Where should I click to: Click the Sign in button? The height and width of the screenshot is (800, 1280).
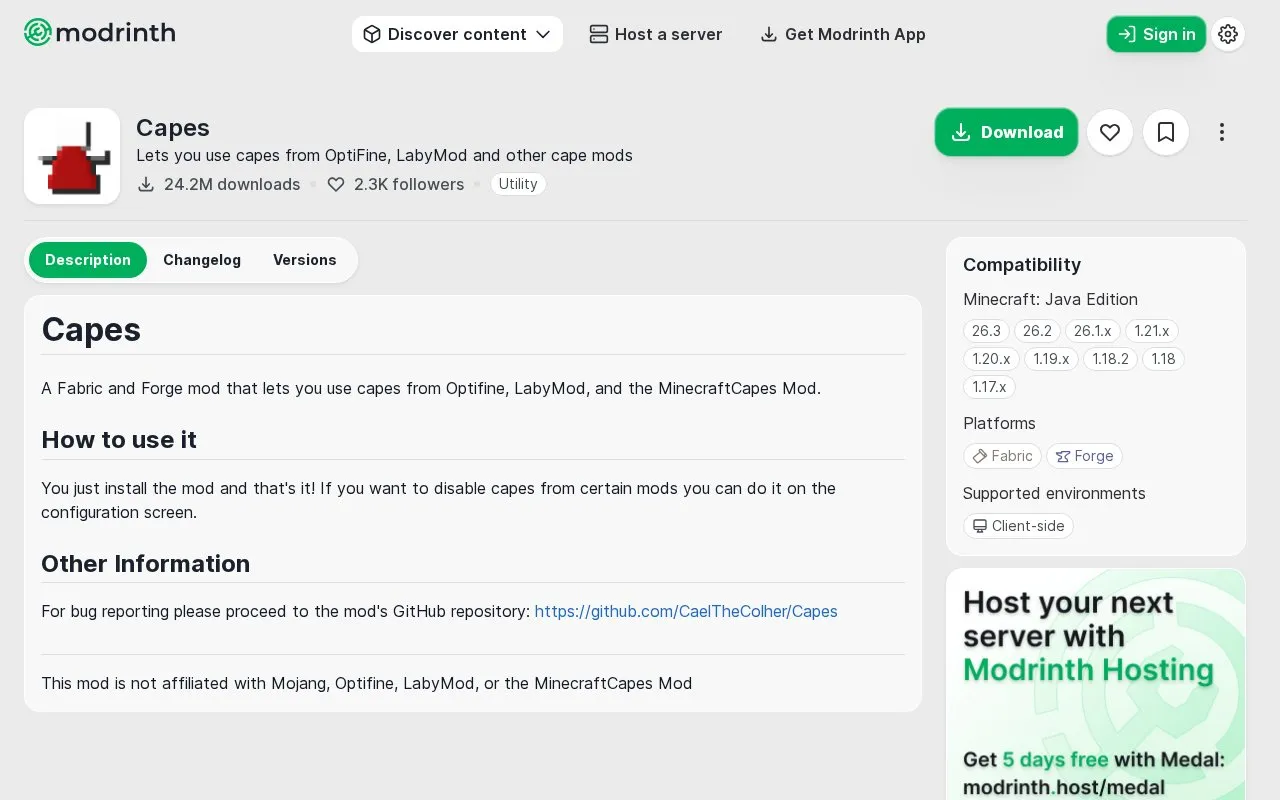tap(1156, 34)
